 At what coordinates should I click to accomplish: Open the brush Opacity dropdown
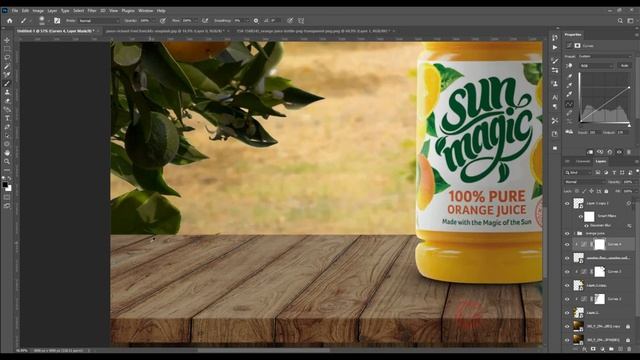(147, 20)
